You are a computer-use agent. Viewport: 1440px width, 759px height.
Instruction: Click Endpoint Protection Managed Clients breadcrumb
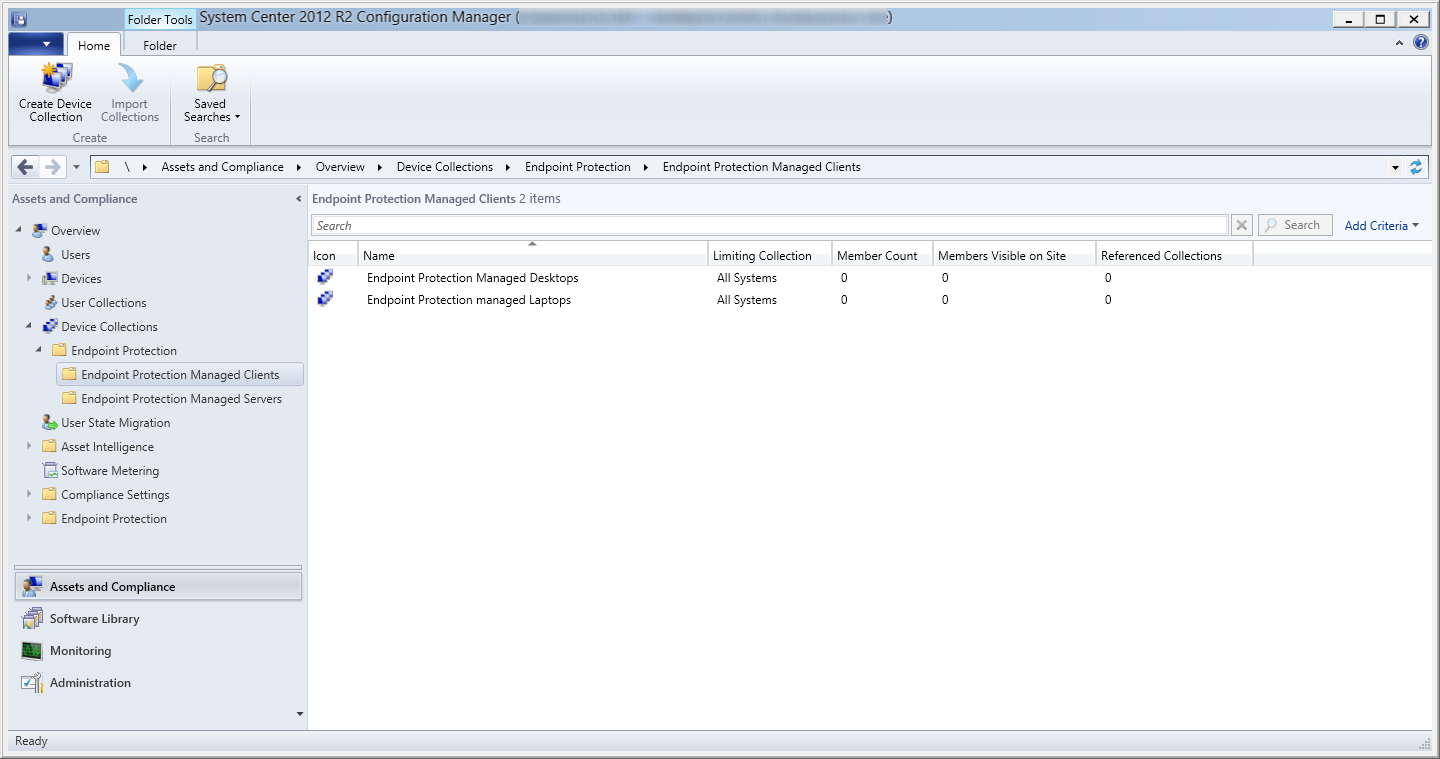(x=762, y=167)
